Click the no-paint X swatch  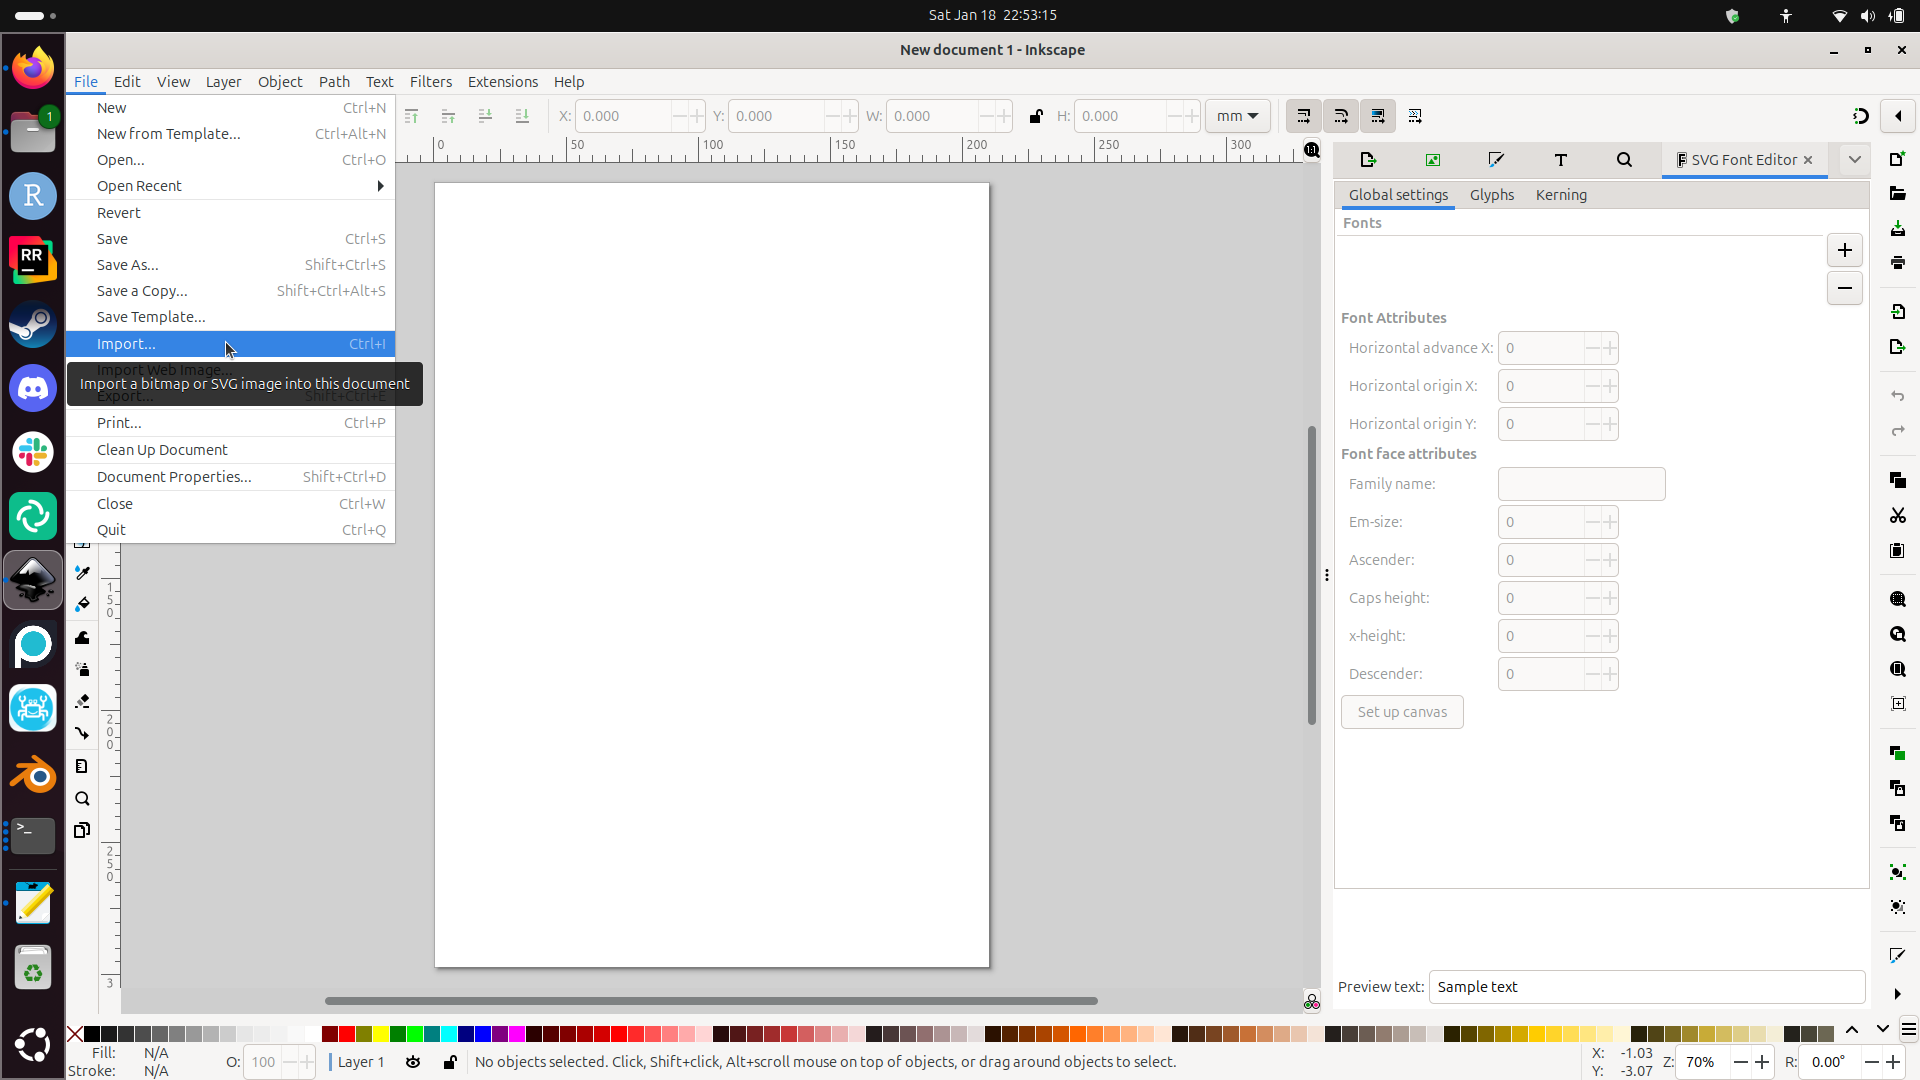(x=75, y=1034)
